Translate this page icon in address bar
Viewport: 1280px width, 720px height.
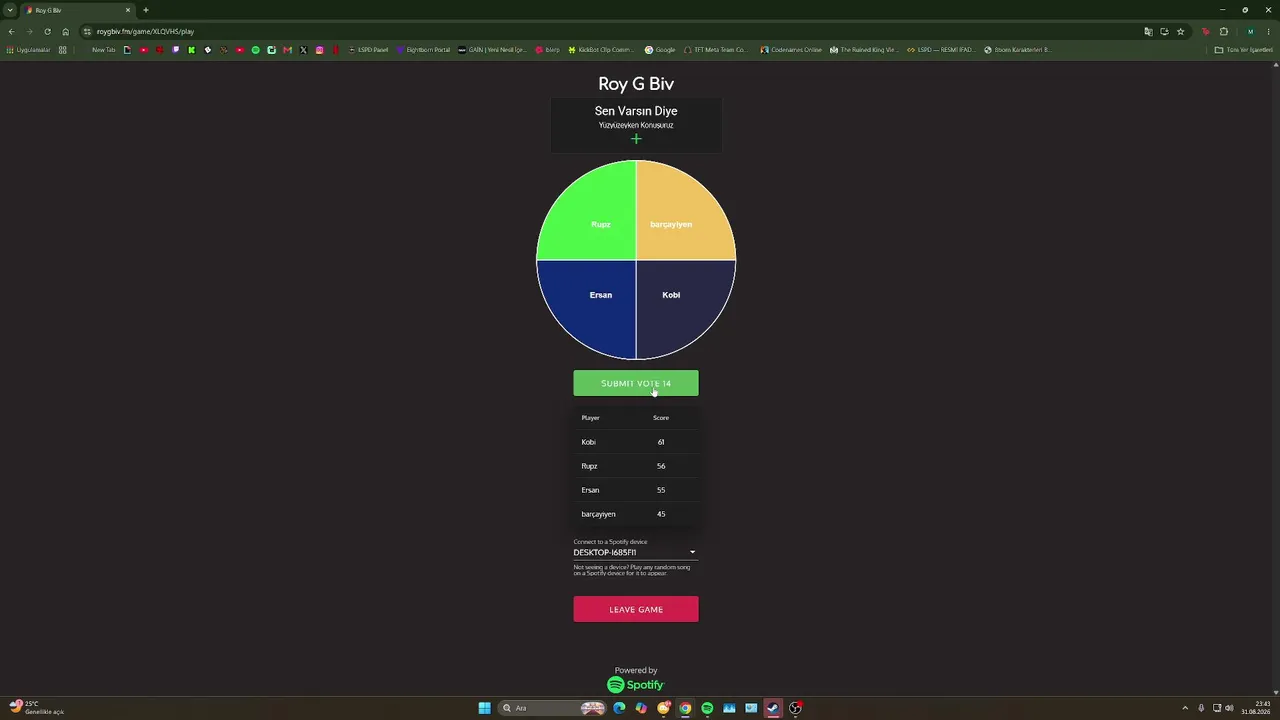click(x=1148, y=31)
